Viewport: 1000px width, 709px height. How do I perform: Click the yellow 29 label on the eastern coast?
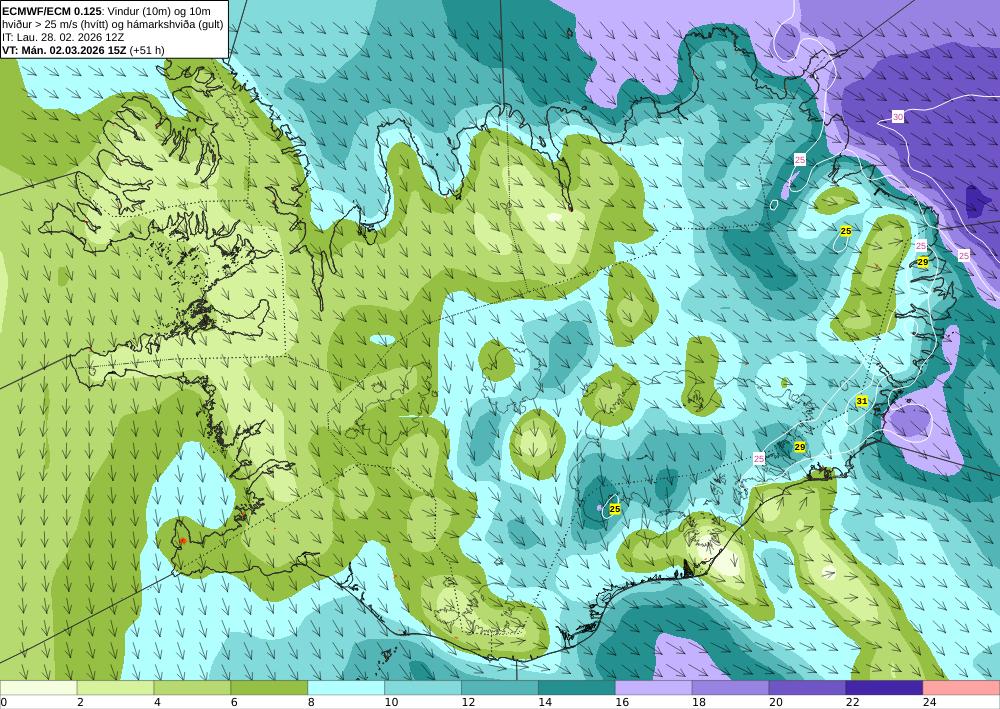coord(923,262)
